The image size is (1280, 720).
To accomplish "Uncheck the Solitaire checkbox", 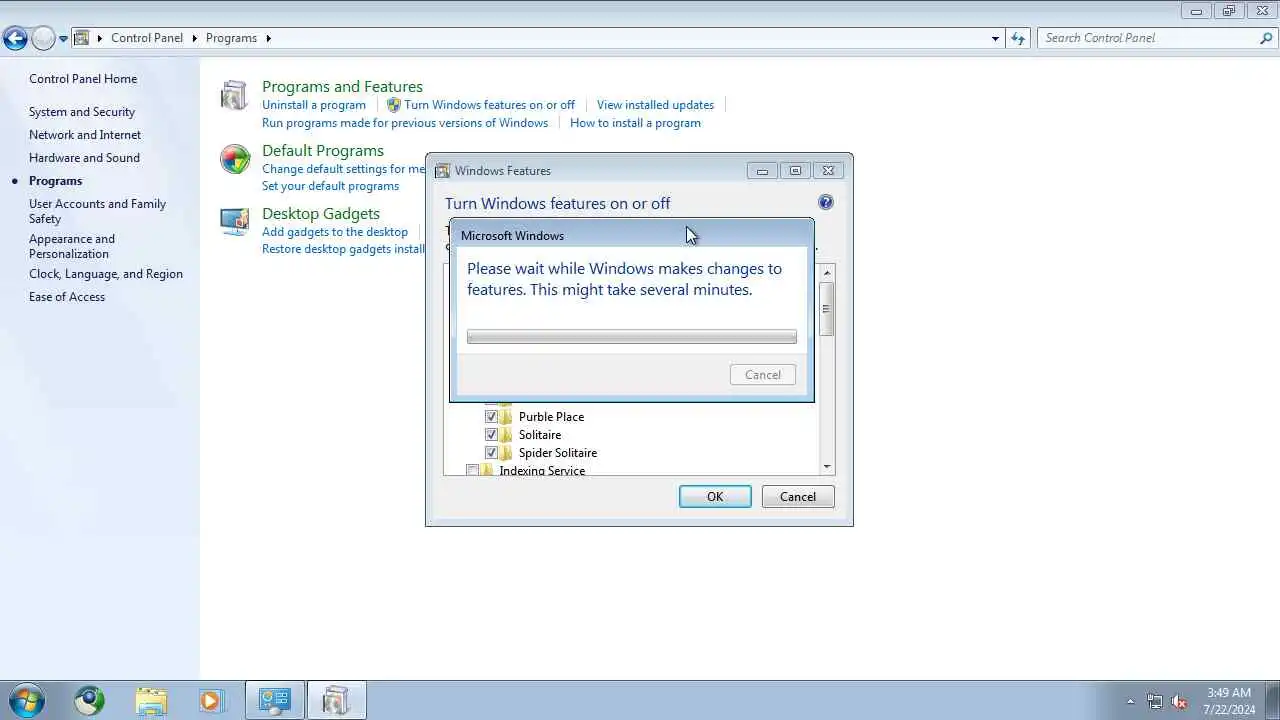I will 491,434.
